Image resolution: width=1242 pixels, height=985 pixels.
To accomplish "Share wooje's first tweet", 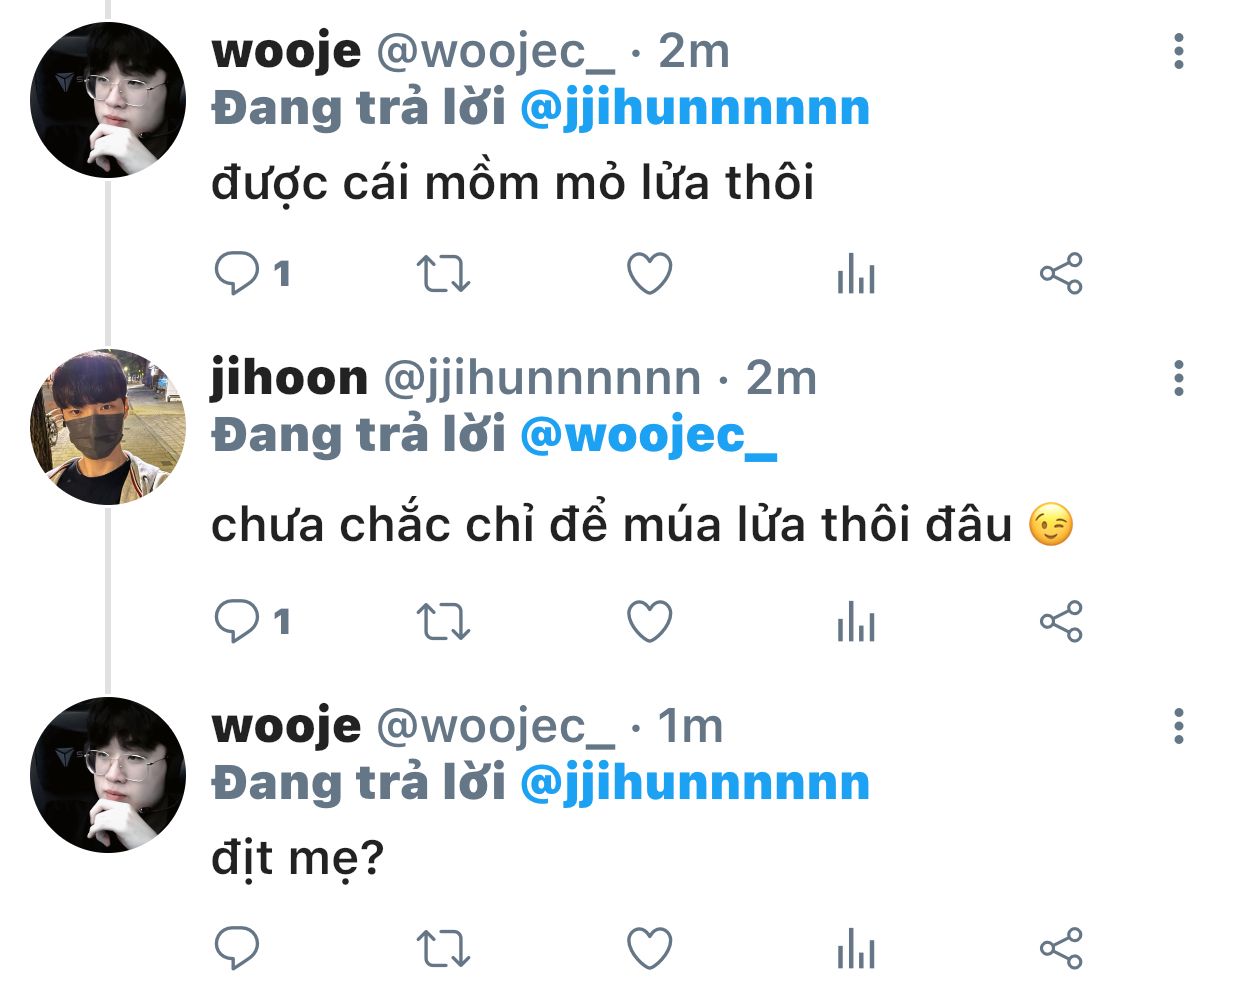I will [1061, 273].
